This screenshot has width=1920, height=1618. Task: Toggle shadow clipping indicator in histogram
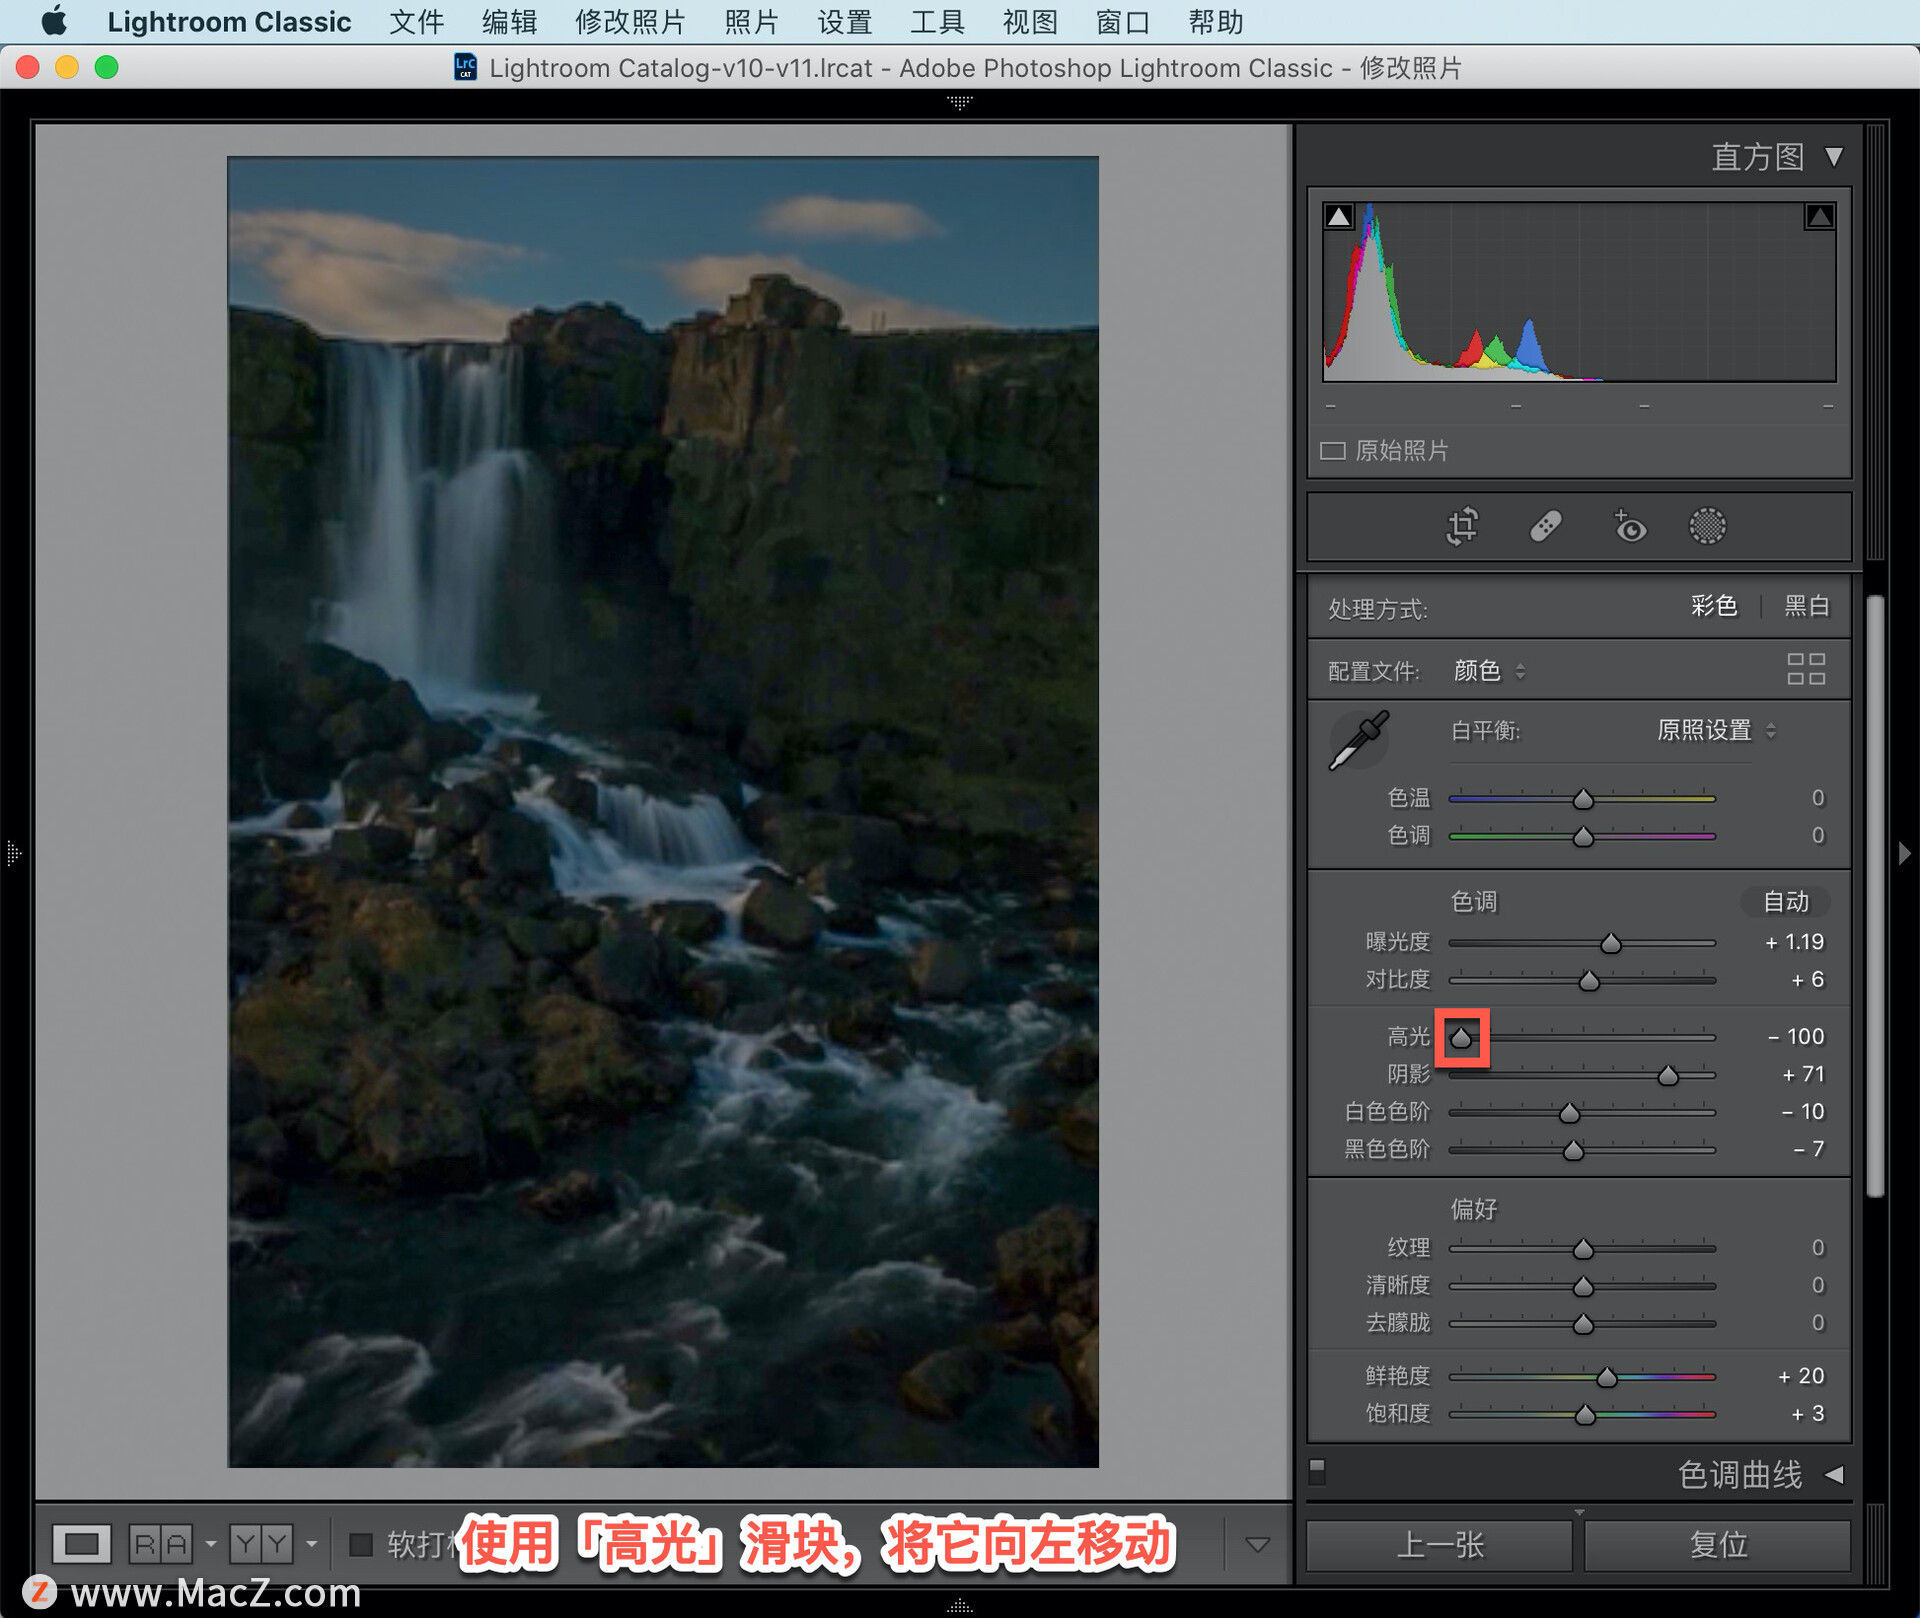pos(1339,216)
